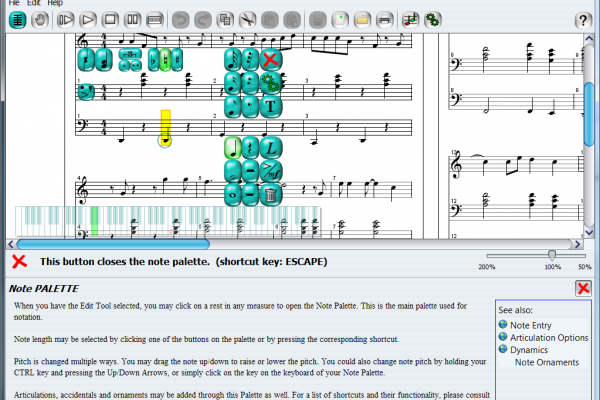600x400 pixels.
Task: Open the Help menu
Action: pyautogui.click(x=55, y=4)
